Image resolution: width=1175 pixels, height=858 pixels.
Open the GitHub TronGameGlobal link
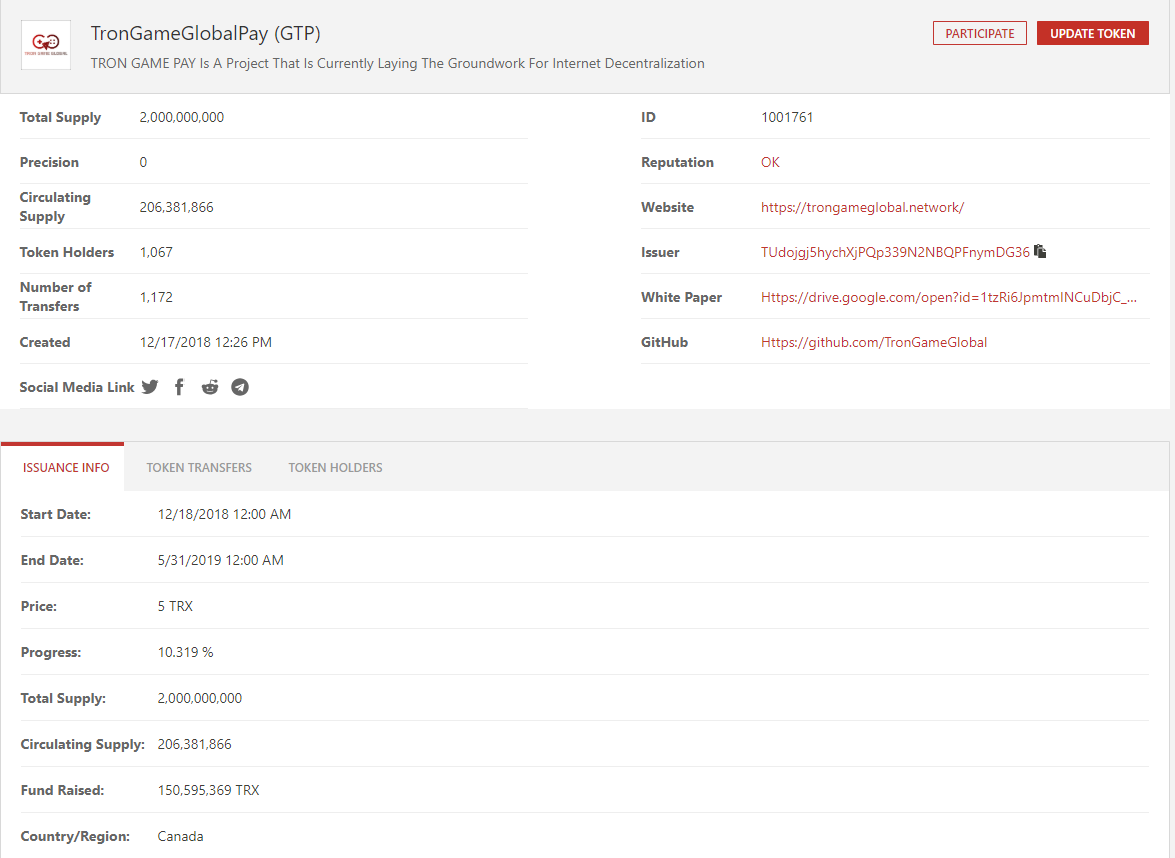[874, 342]
